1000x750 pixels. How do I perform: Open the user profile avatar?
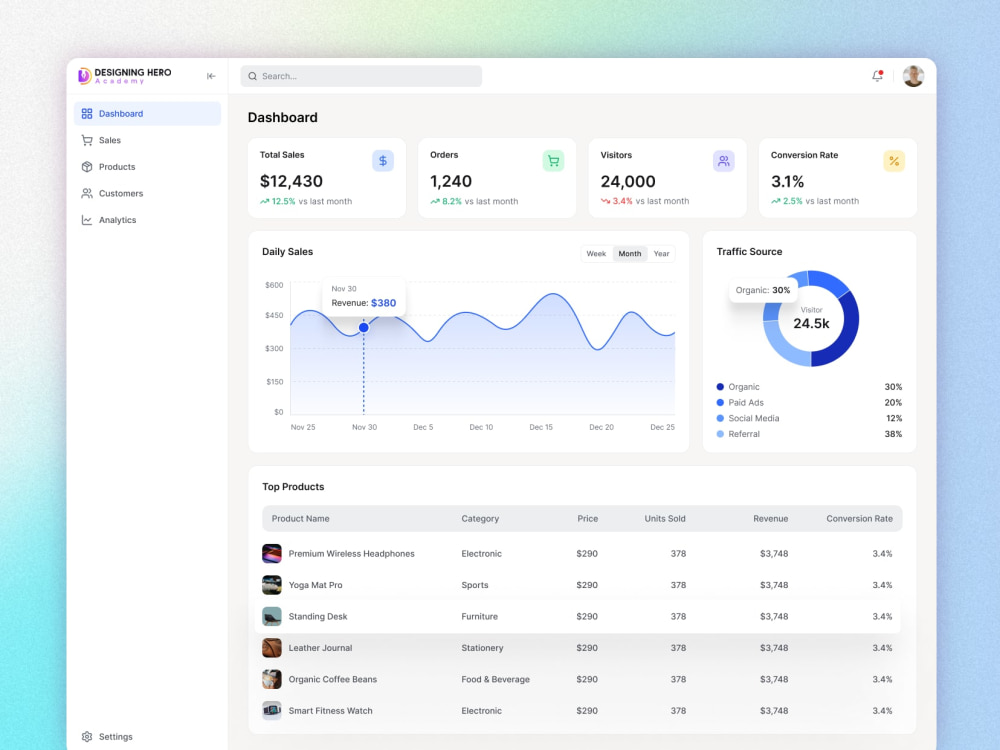[913, 76]
